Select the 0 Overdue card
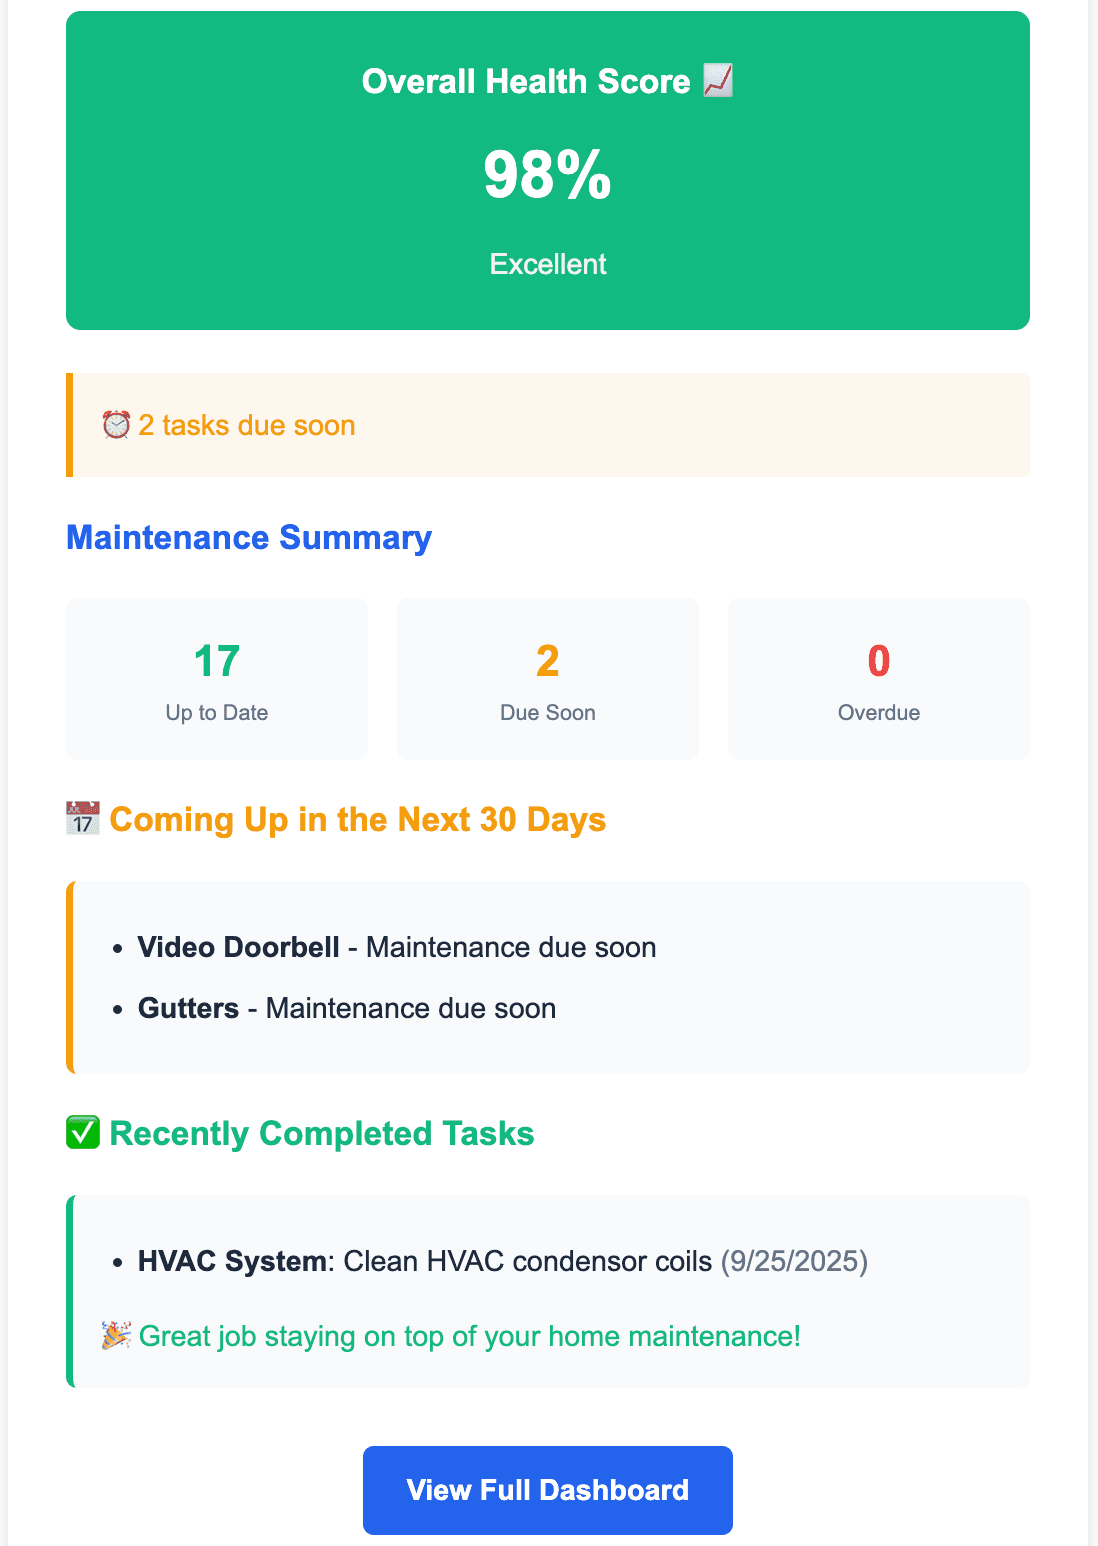The width and height of the screenshot is (1098, 1546). click(879, 679)
